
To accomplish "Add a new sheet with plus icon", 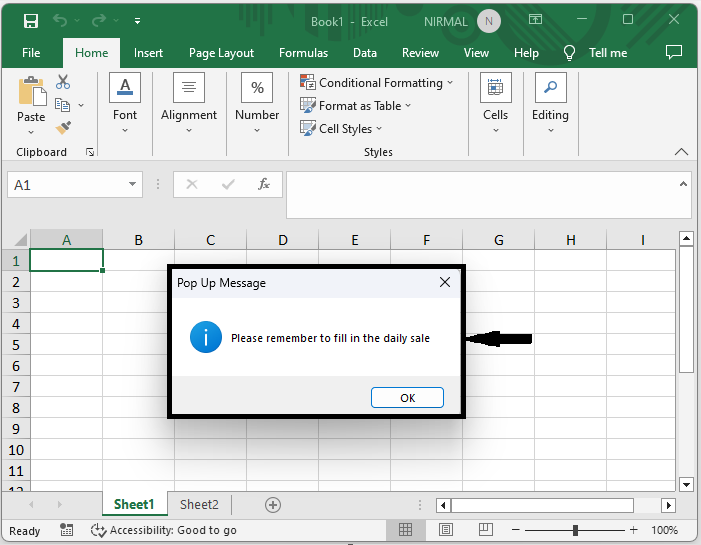I will [273, 505].
